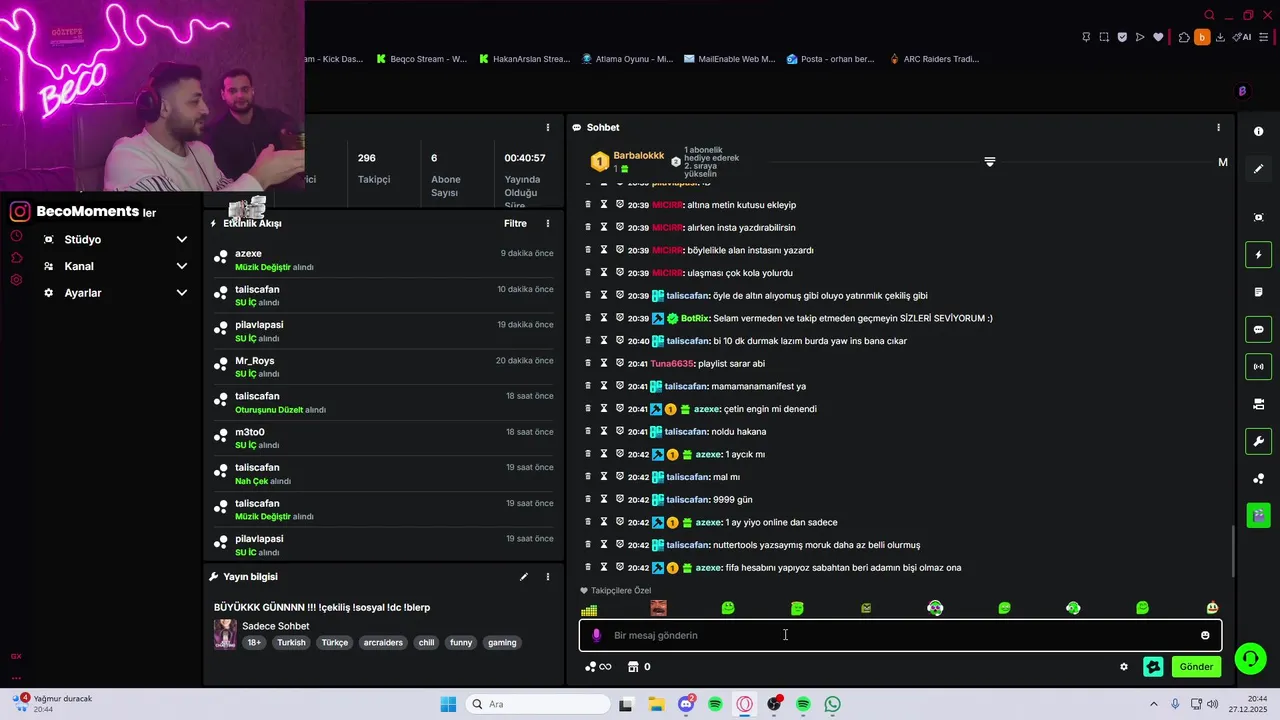Click the green clapperboard clip icon

(x=1258, y=515)
